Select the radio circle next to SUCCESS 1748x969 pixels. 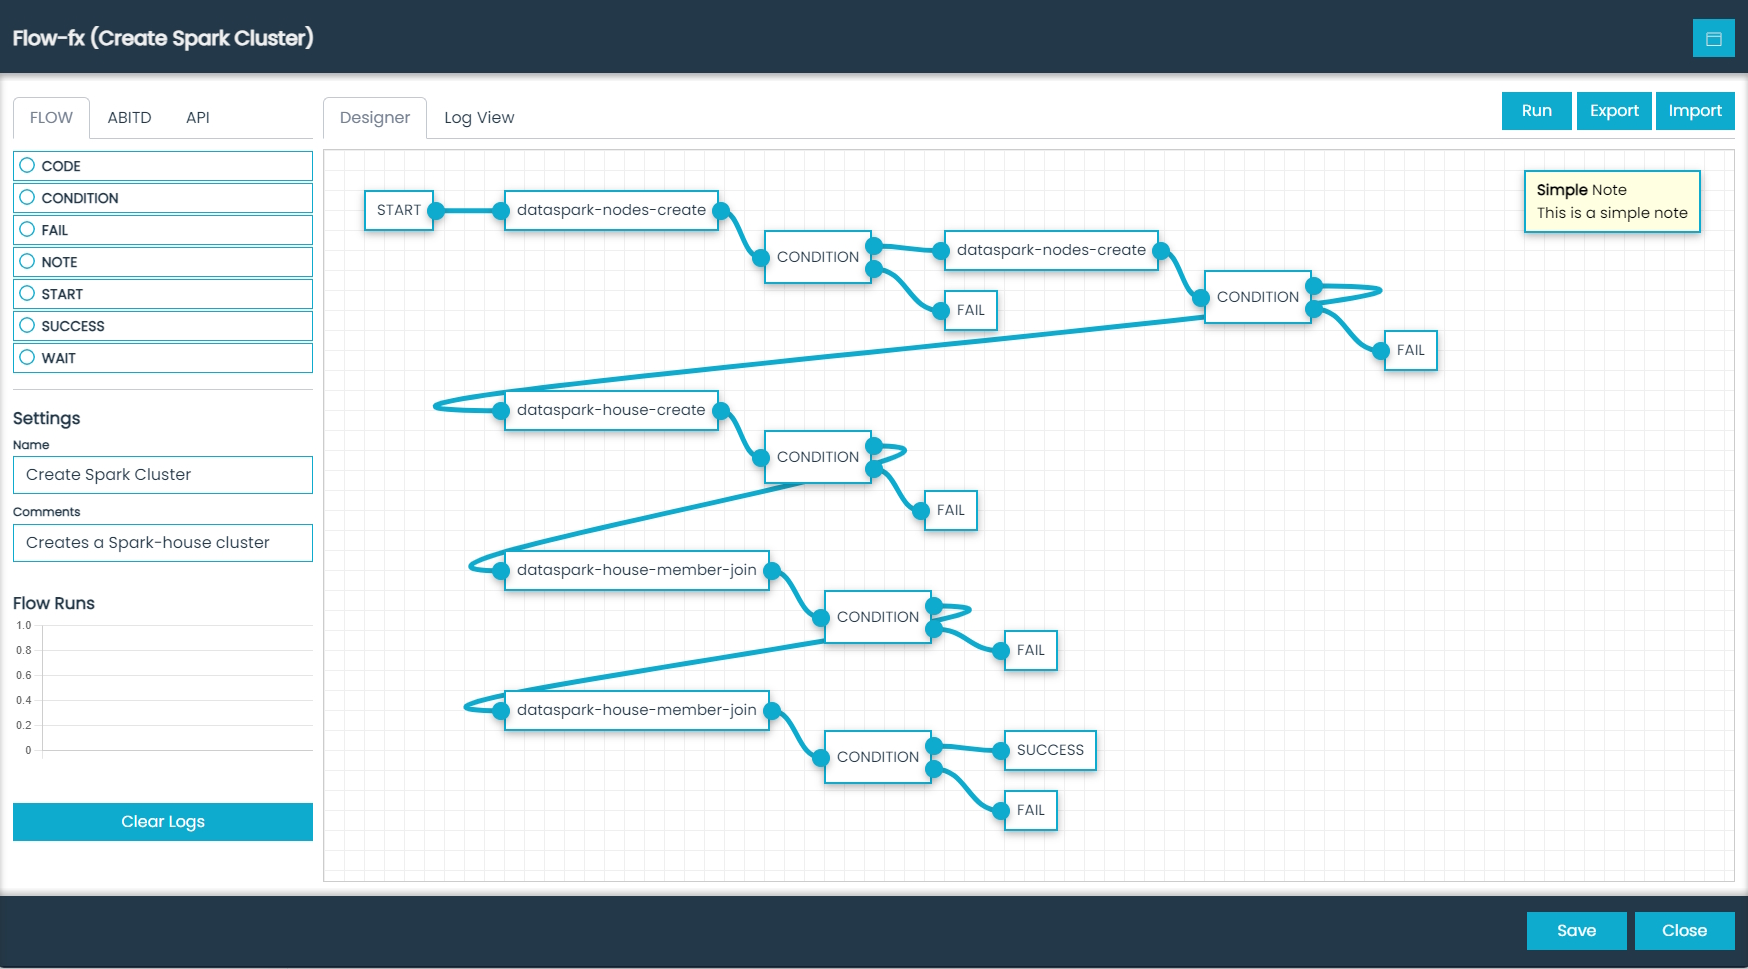(27, 325)
